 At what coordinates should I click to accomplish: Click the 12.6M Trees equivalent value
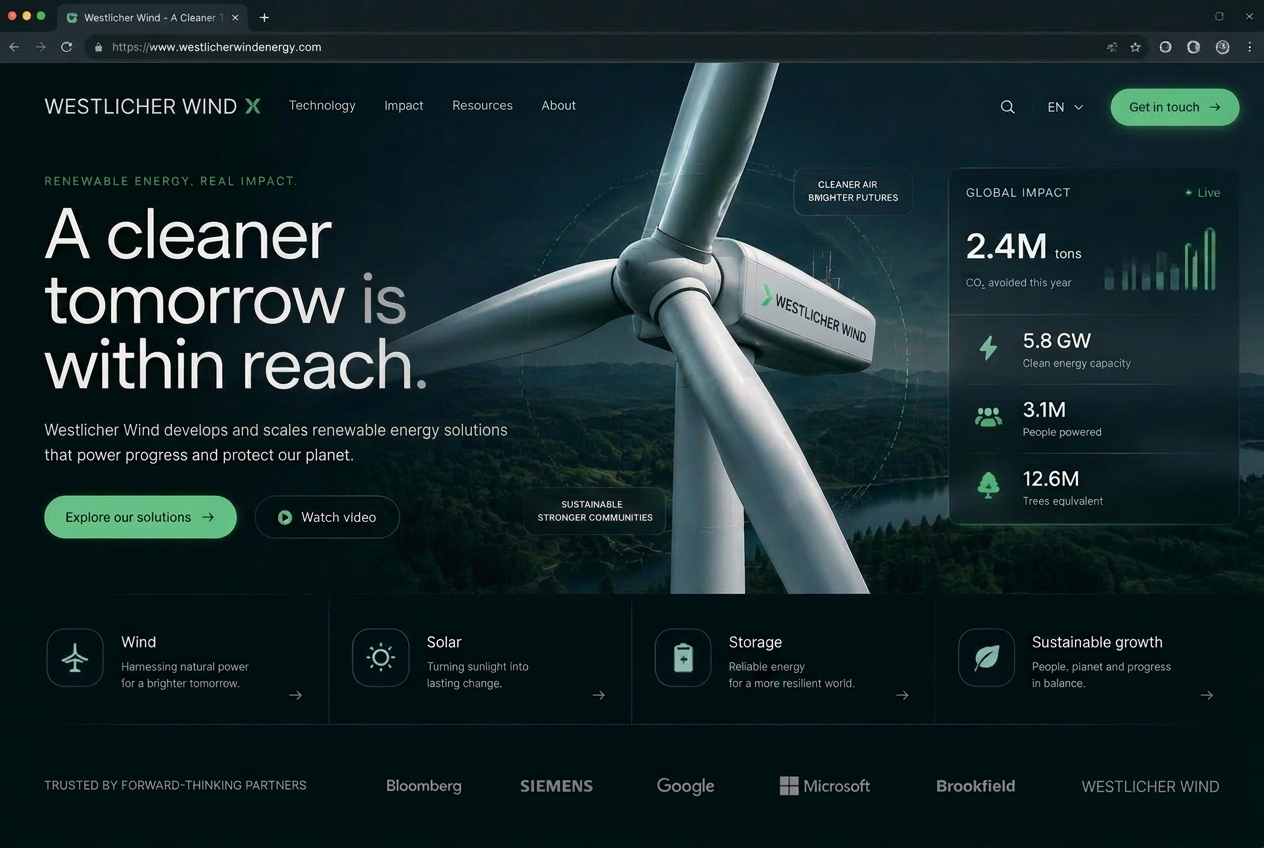1050,478
